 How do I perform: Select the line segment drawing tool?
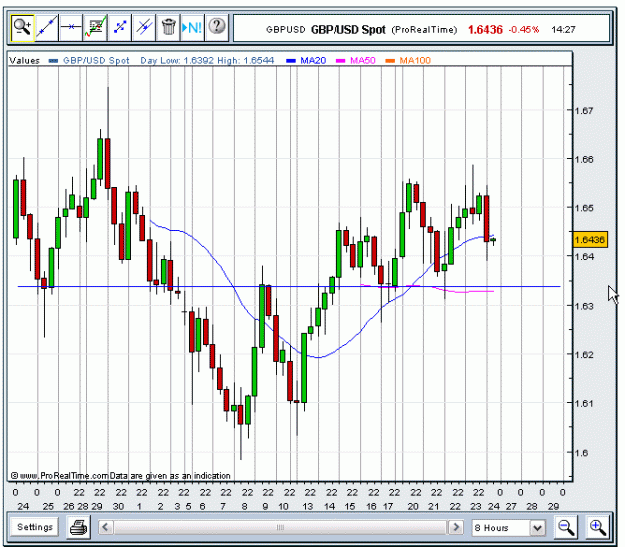pos(120,28)
